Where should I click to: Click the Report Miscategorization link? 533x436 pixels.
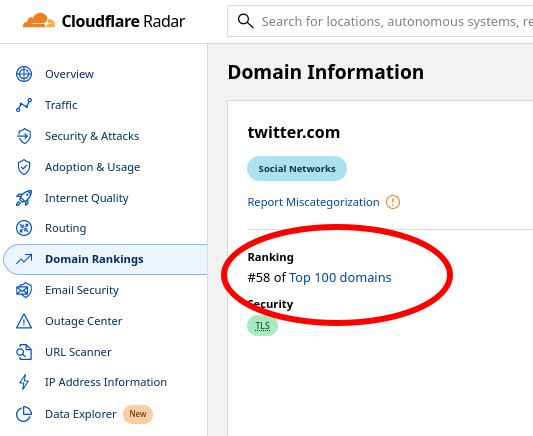click(x=313, y=202)
